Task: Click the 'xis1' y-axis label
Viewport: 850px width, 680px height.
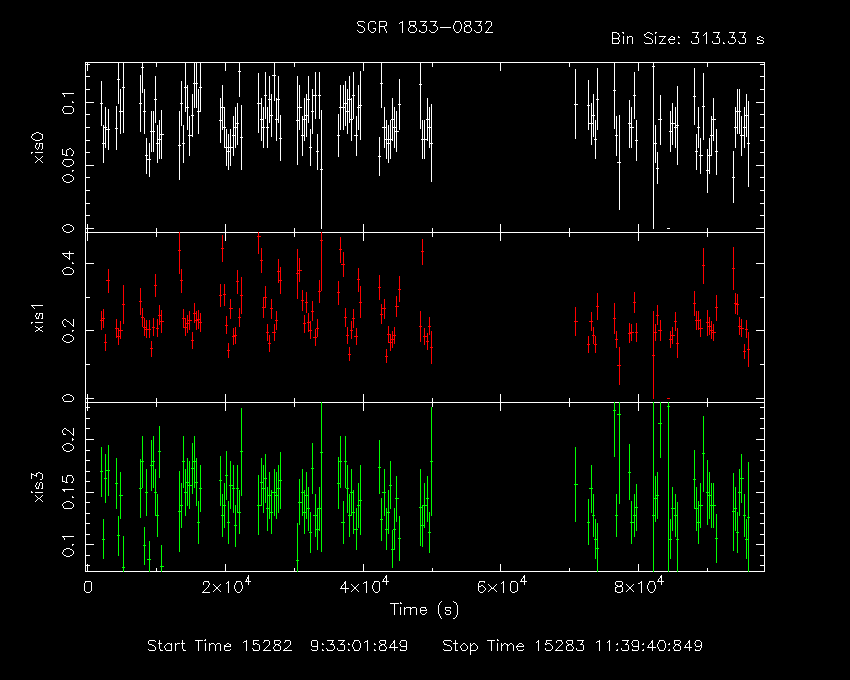Action: coord(38,318)
